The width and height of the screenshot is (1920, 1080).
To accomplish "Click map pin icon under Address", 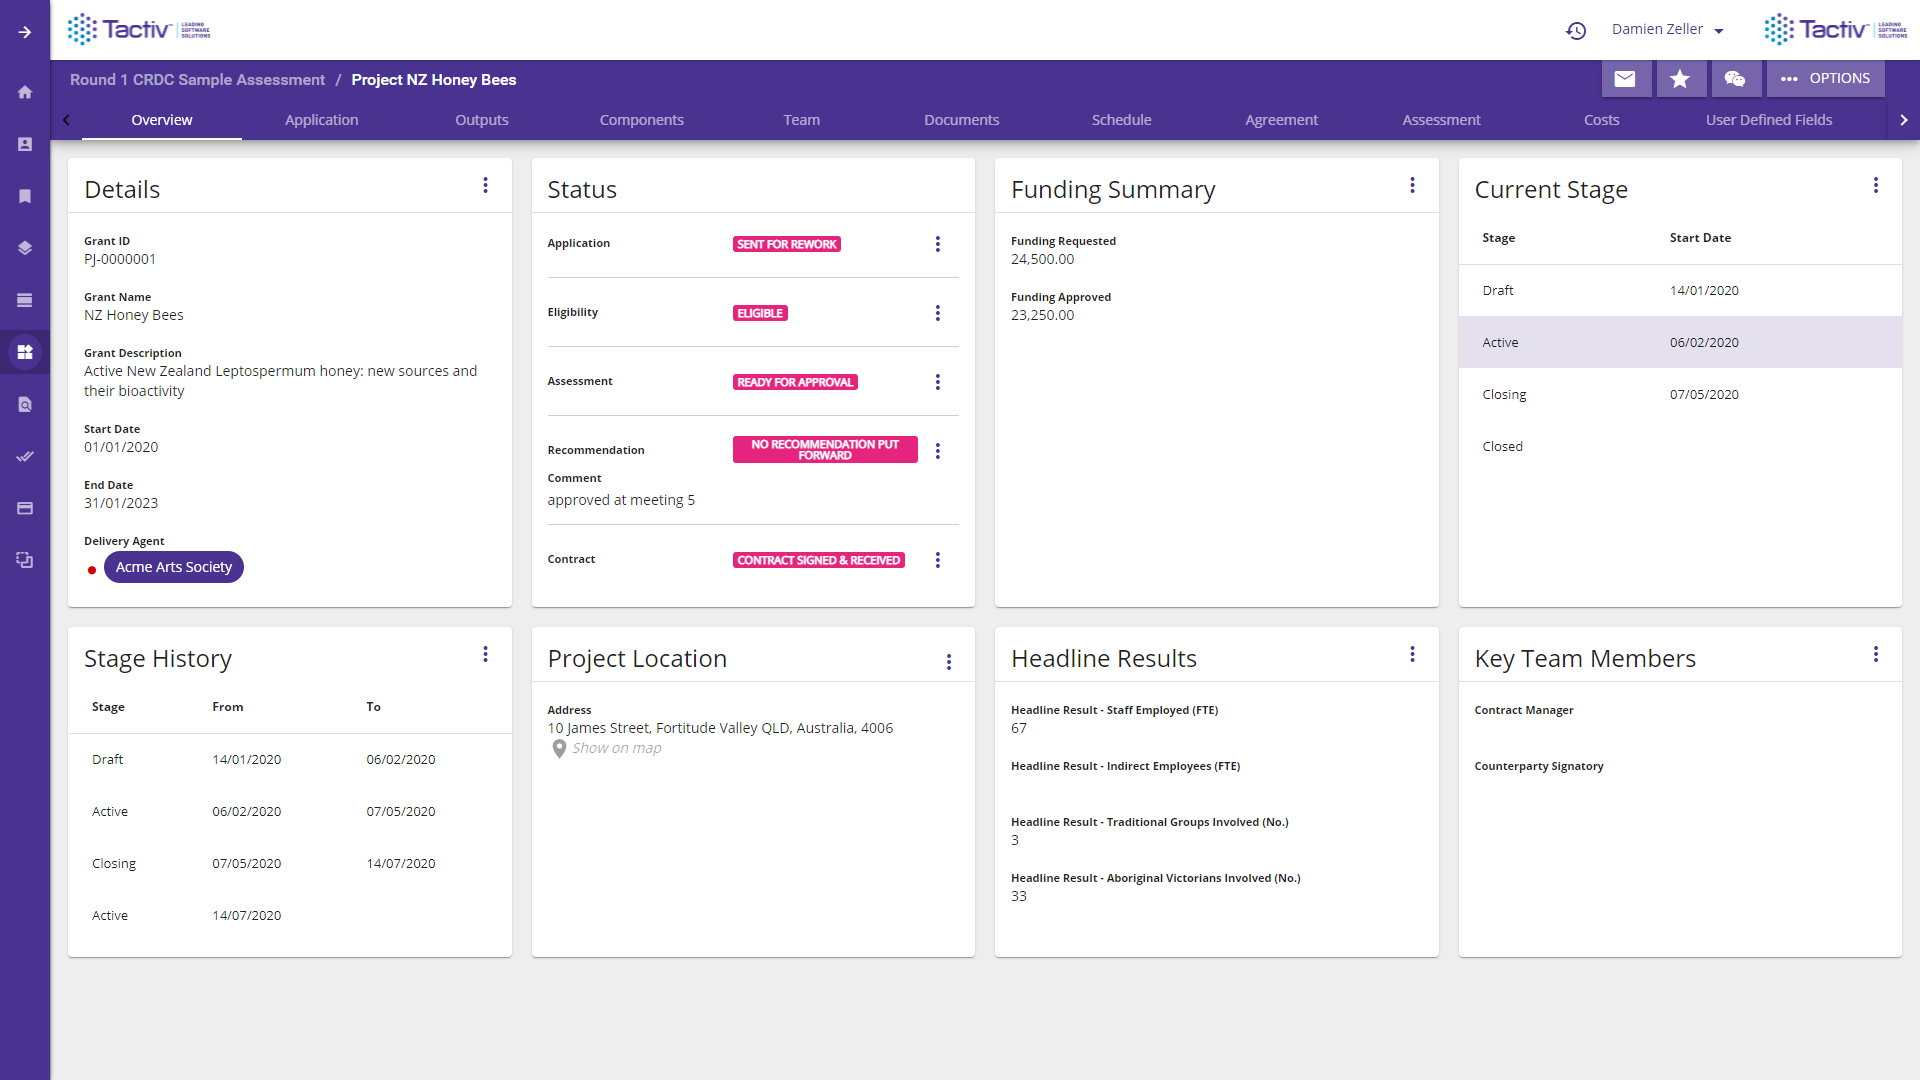I will point(559,749).
